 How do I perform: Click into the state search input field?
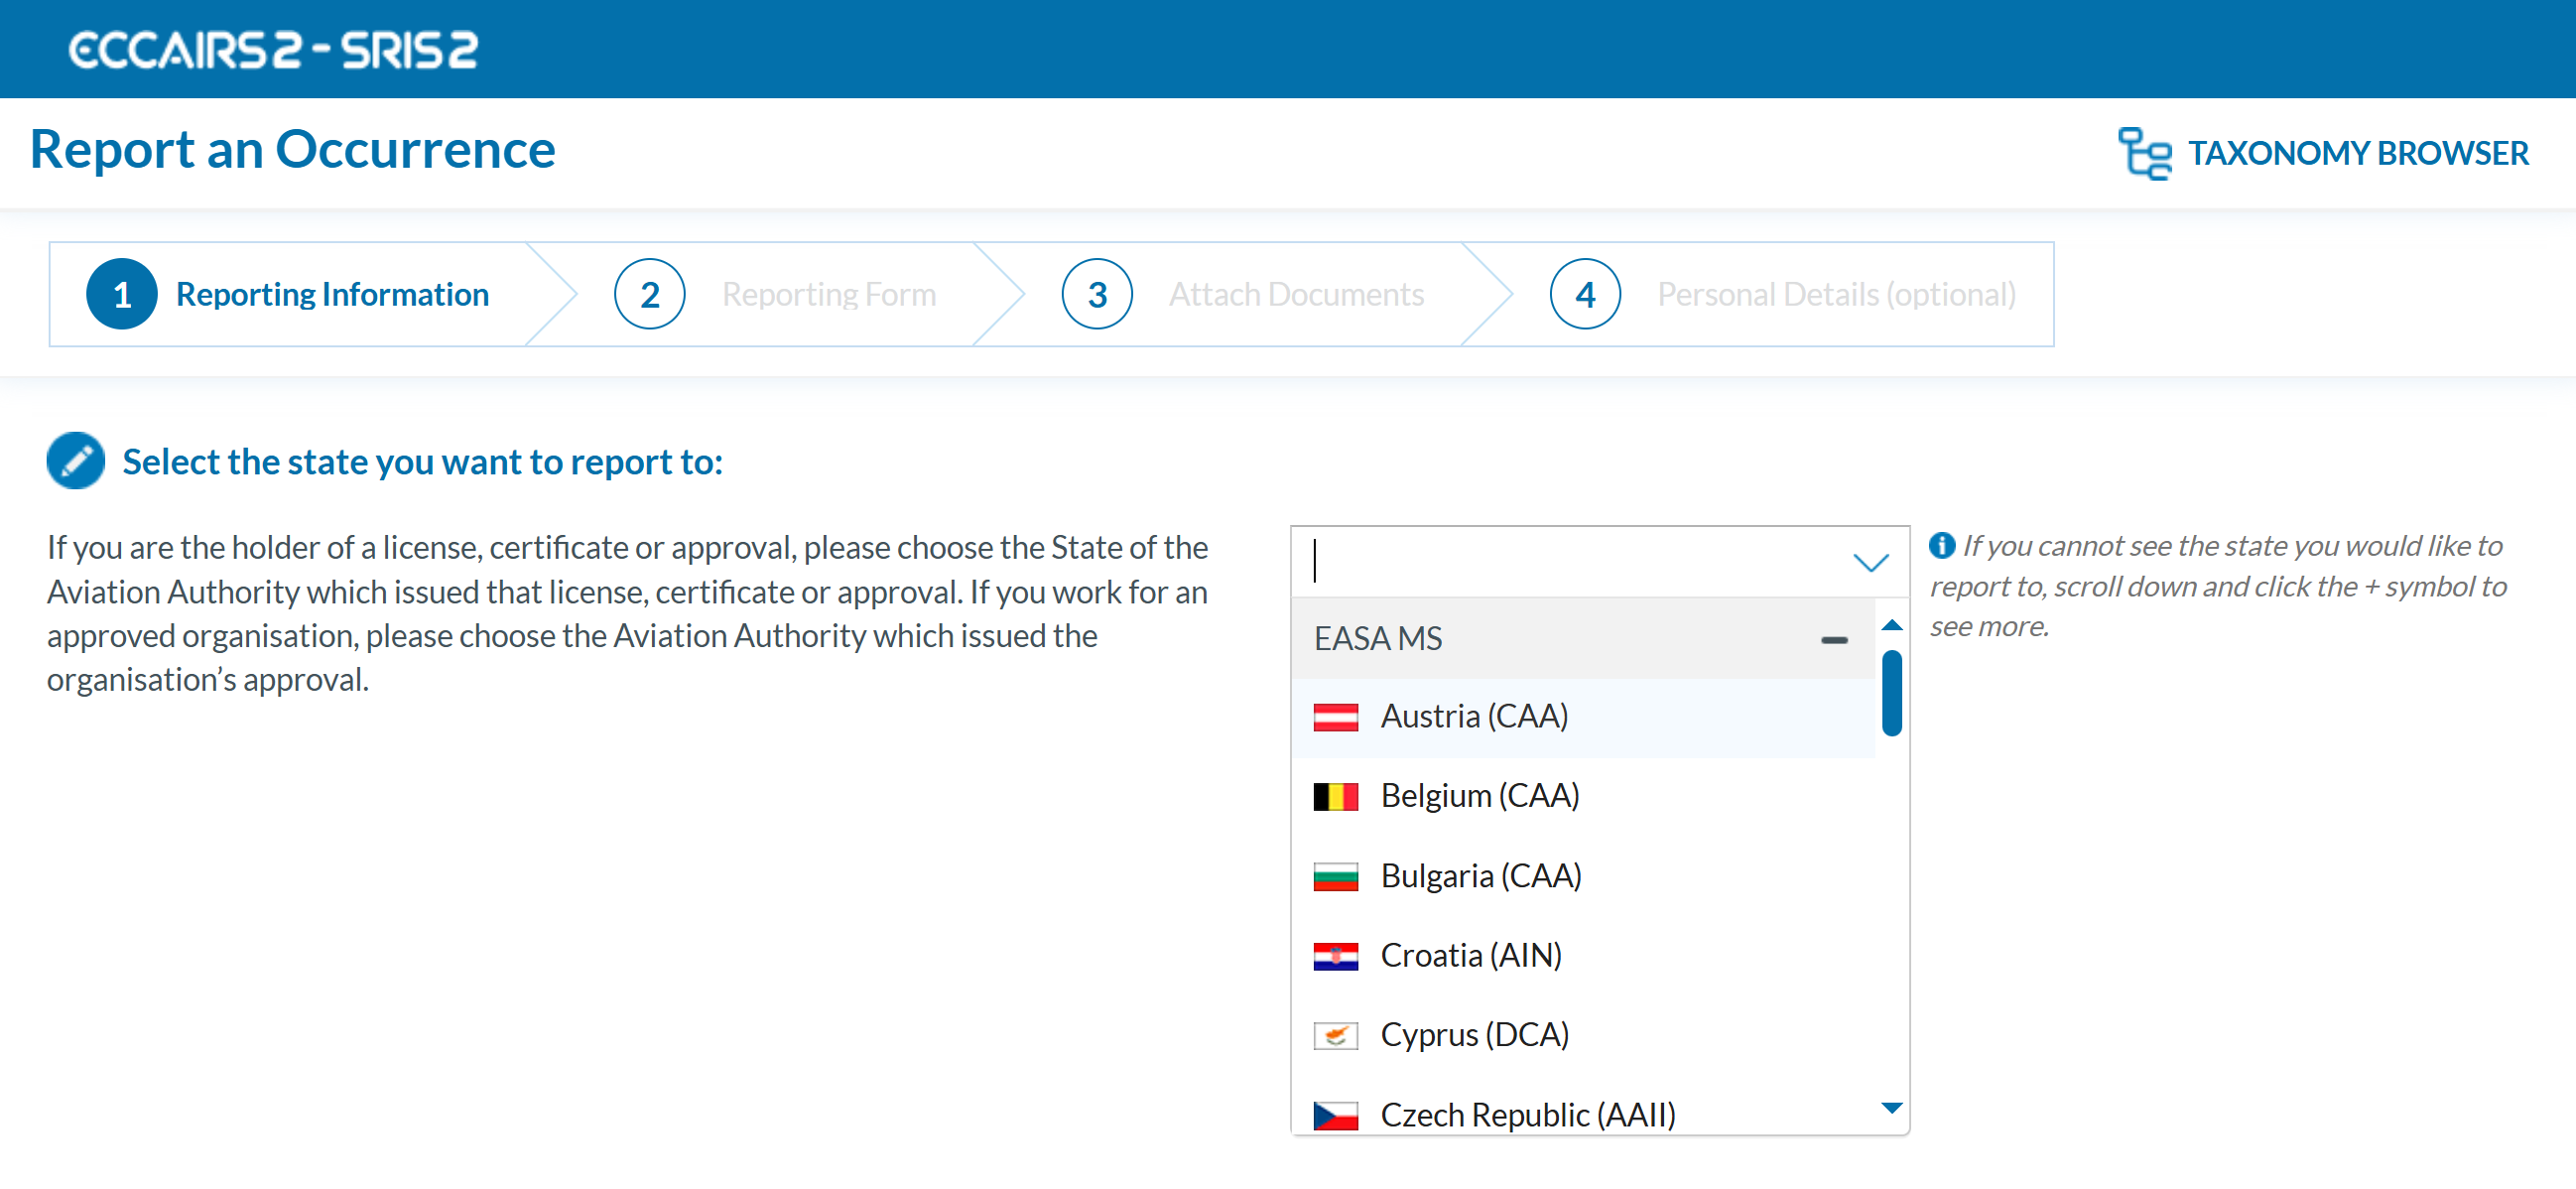[x=1570, y=562]
